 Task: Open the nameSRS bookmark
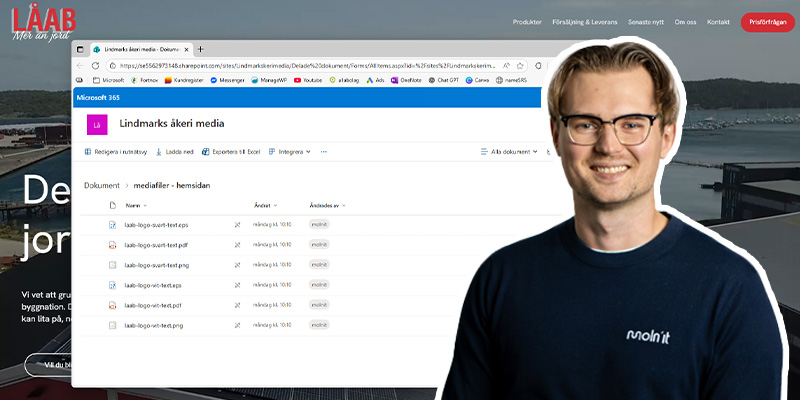pyautogui.click(x=511, y=80)
